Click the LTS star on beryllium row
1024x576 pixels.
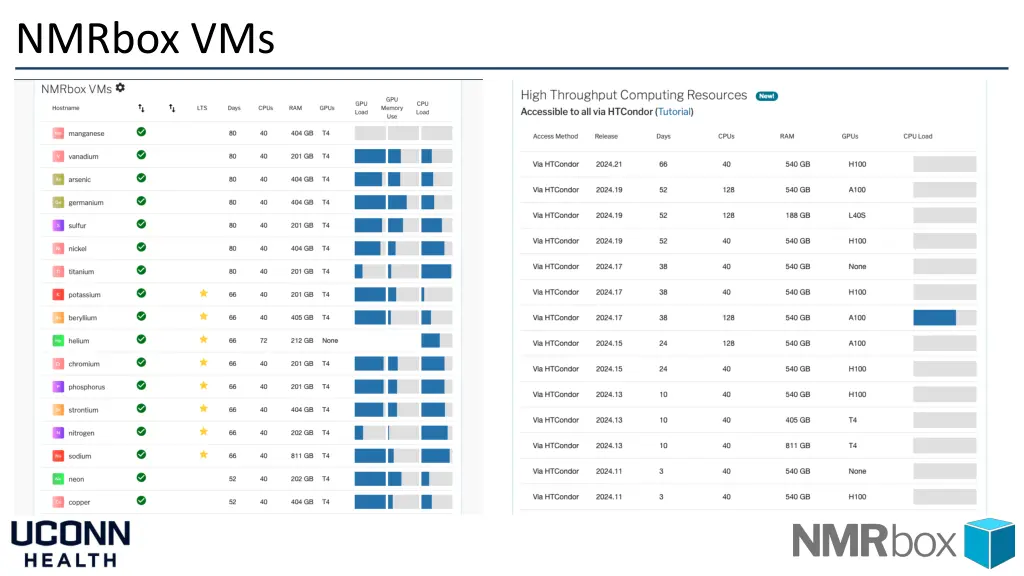tap(204, 316)
